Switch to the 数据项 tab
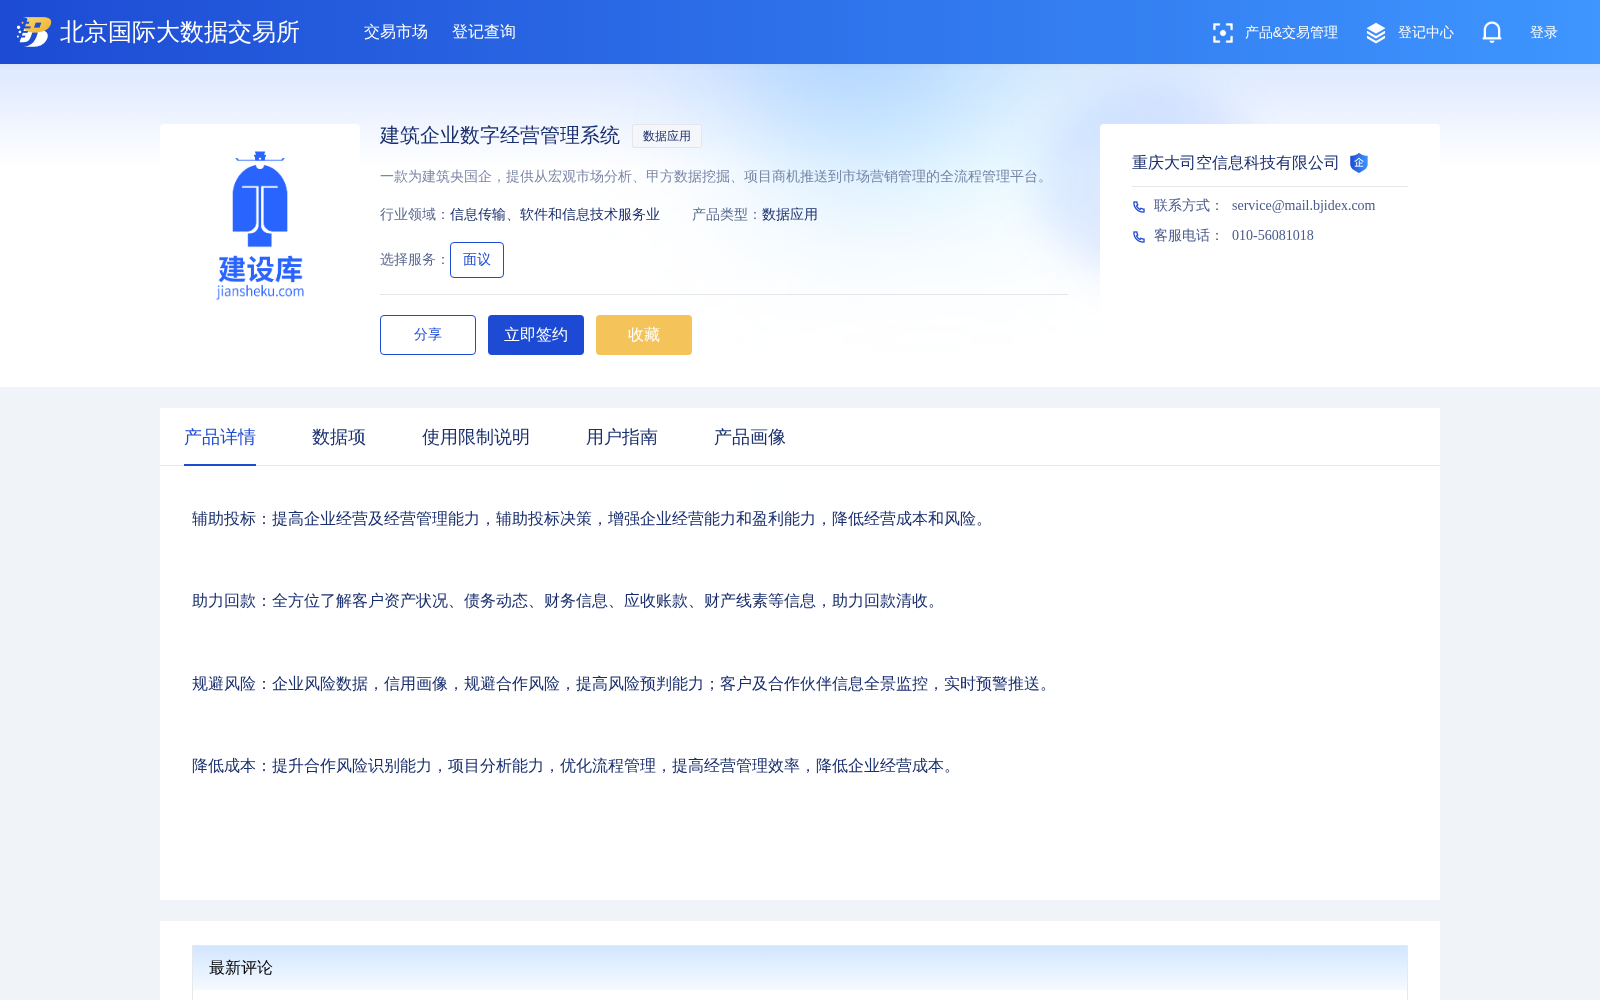The width and height of the screenshot is (1600, 1000). pyautogui.click(x=339, y=437)
